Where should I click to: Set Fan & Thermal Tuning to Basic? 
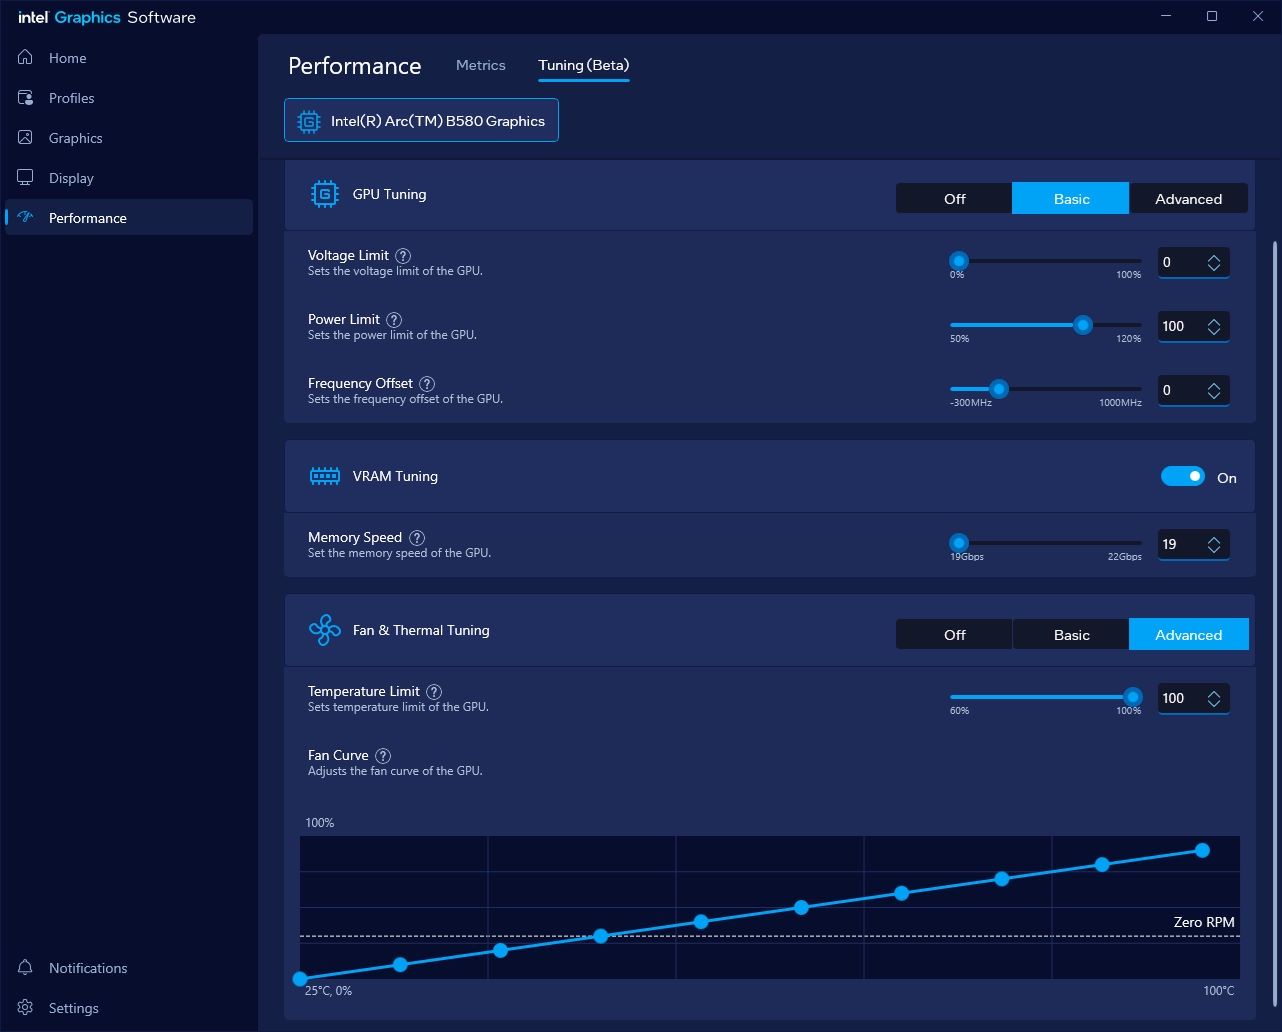coord(1071,635)
